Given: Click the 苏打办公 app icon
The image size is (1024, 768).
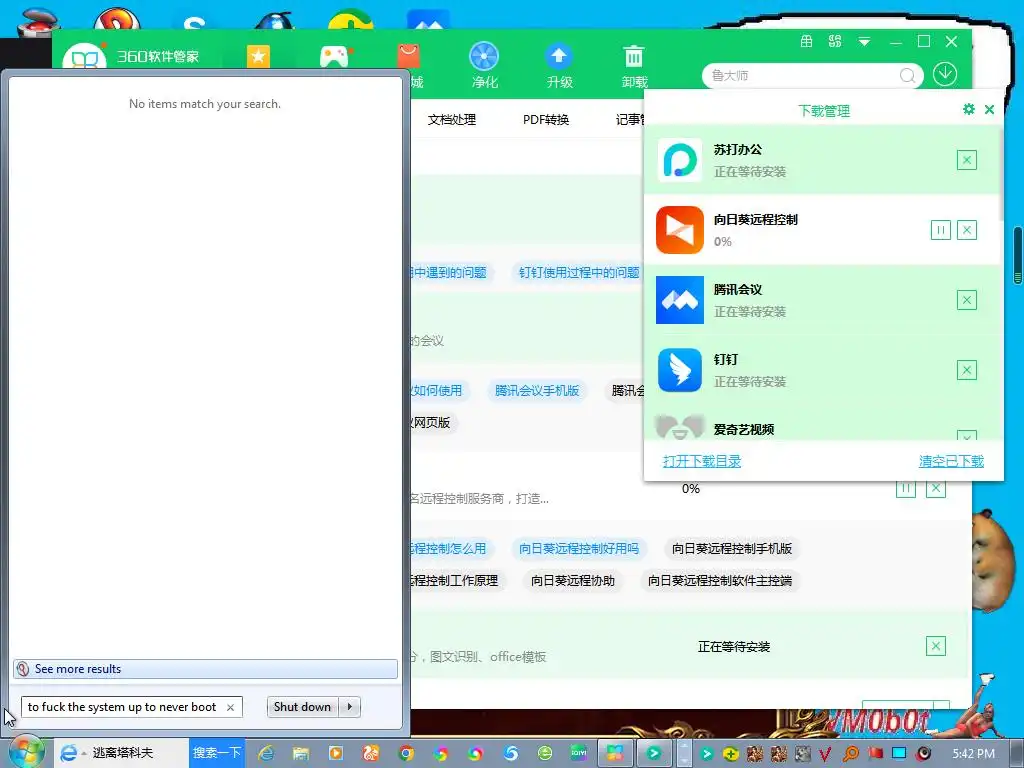Looking at the screenshot, I should [x=680, y=160].
